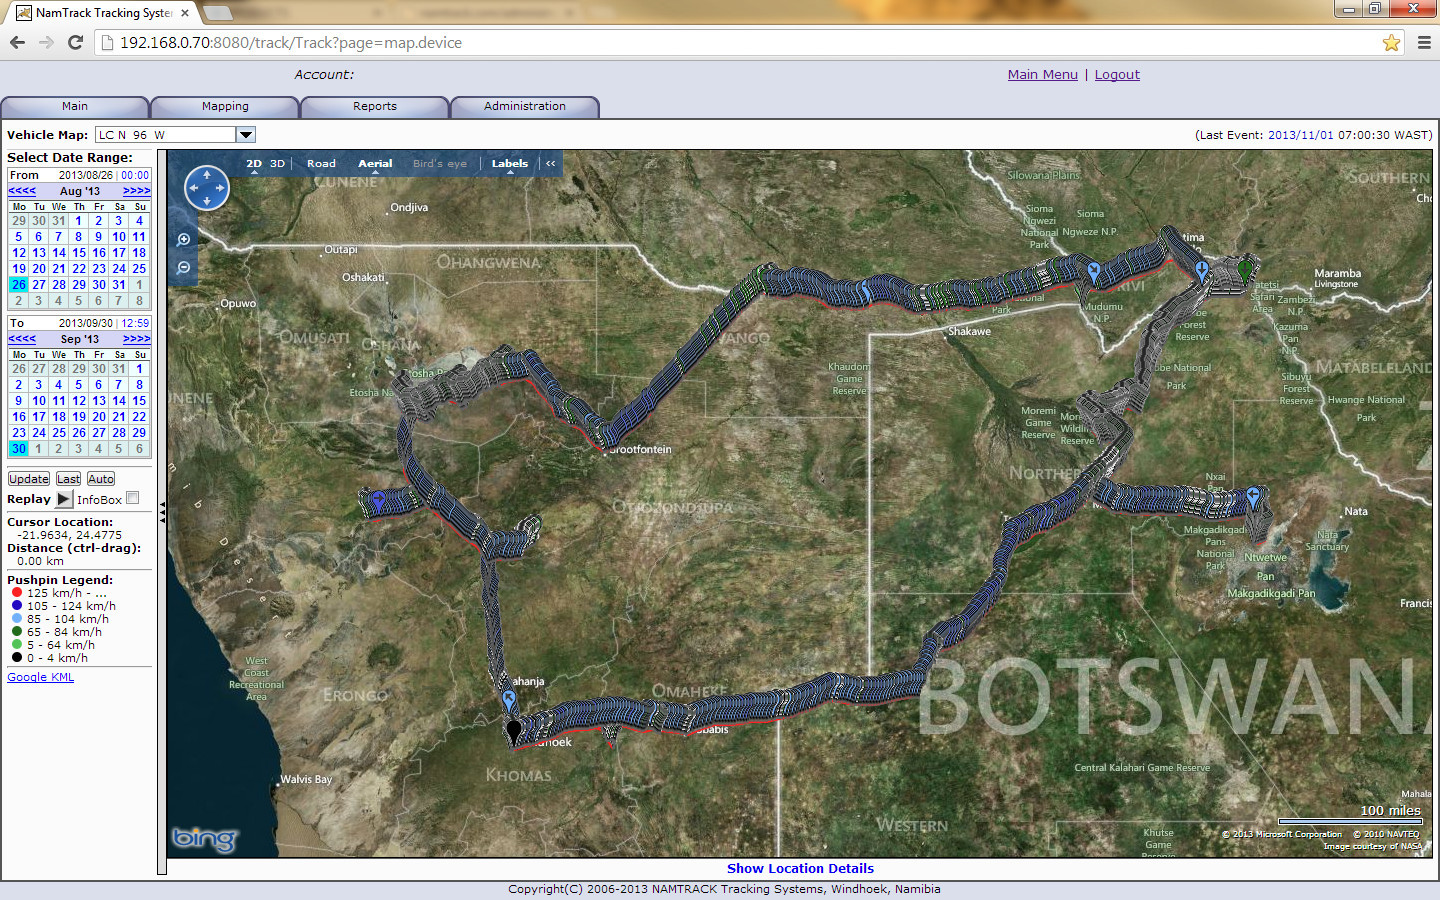The width and height of the screenshot is (1440, 900).
Task: Collapse the map toolbar with the << icon
Action: 550,163
